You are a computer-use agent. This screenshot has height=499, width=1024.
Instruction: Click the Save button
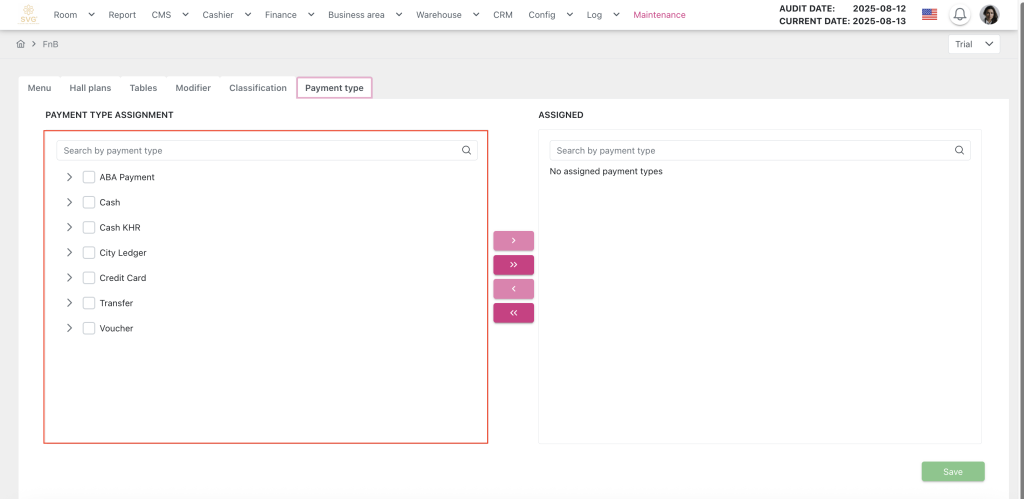coord(952,472)
